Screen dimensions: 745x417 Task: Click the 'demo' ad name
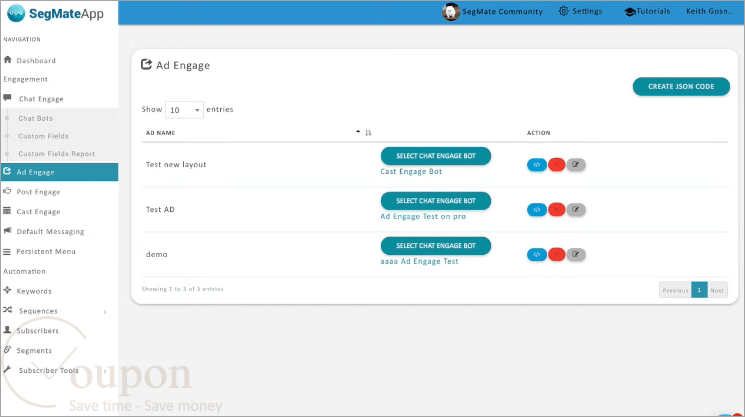pyautogui.click(x=156, y=254)
